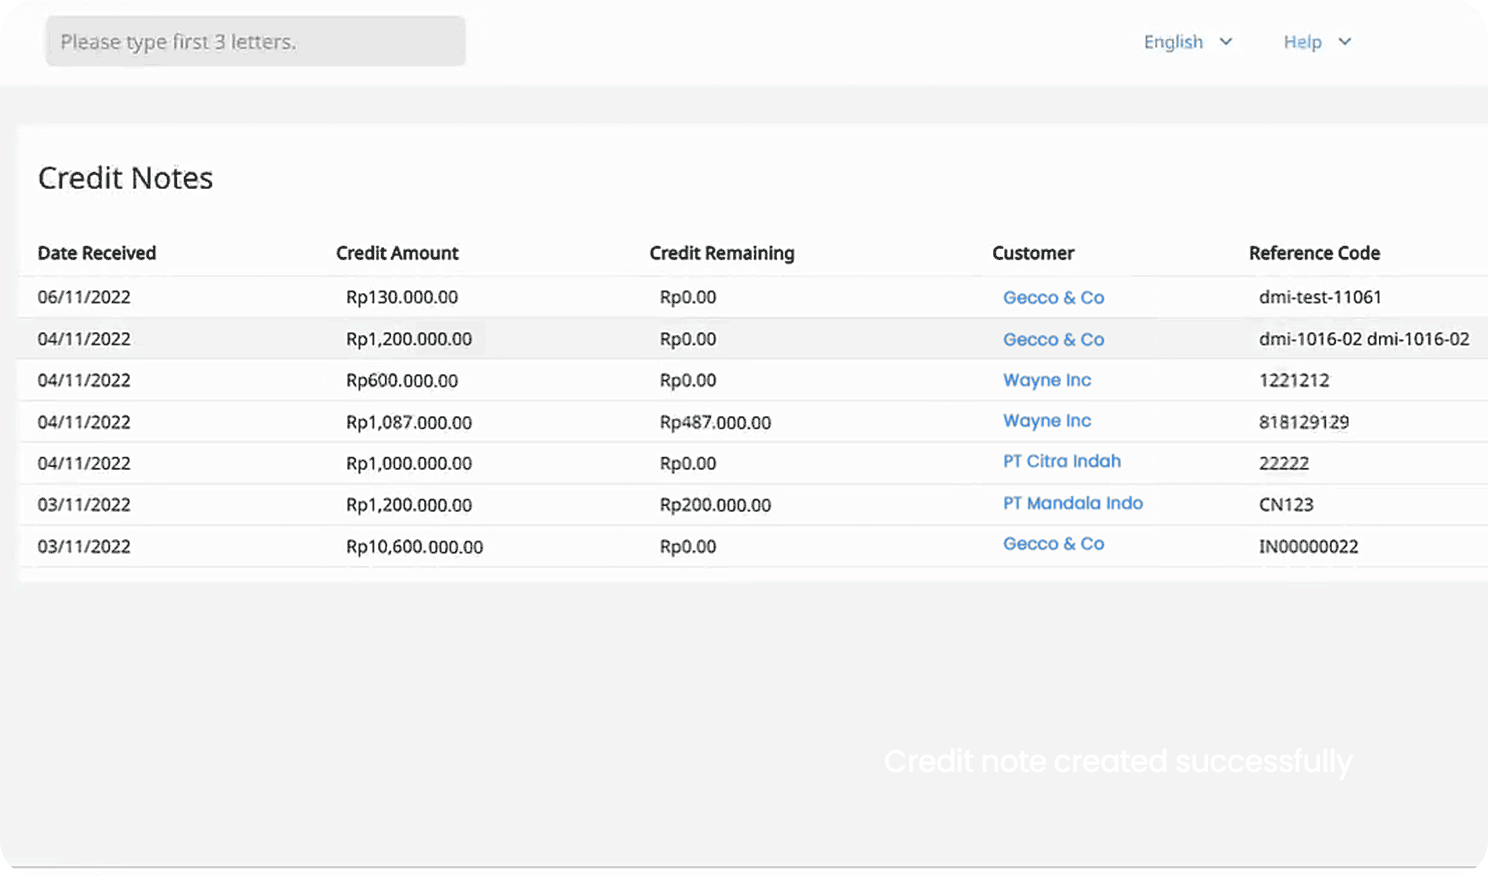Sort by Date Received column header

(x=97, y=253)
